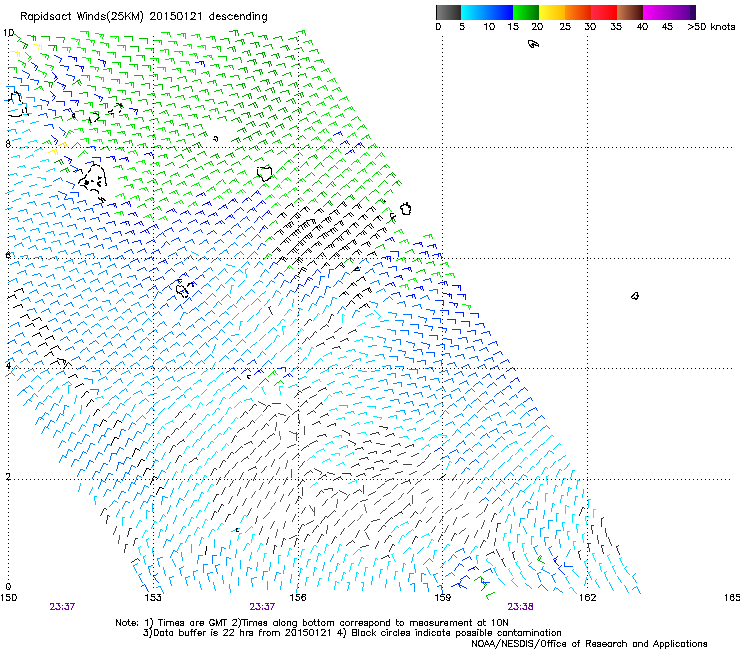Click the longitude label "159"

click(x=443, y=598)
